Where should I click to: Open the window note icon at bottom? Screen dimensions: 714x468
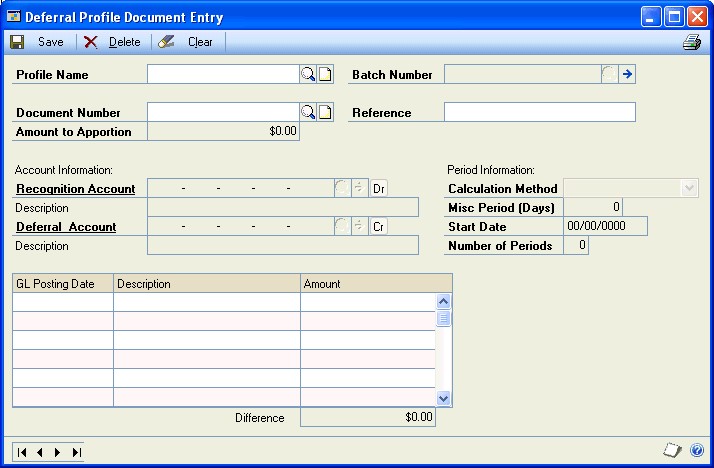(672, 450)
